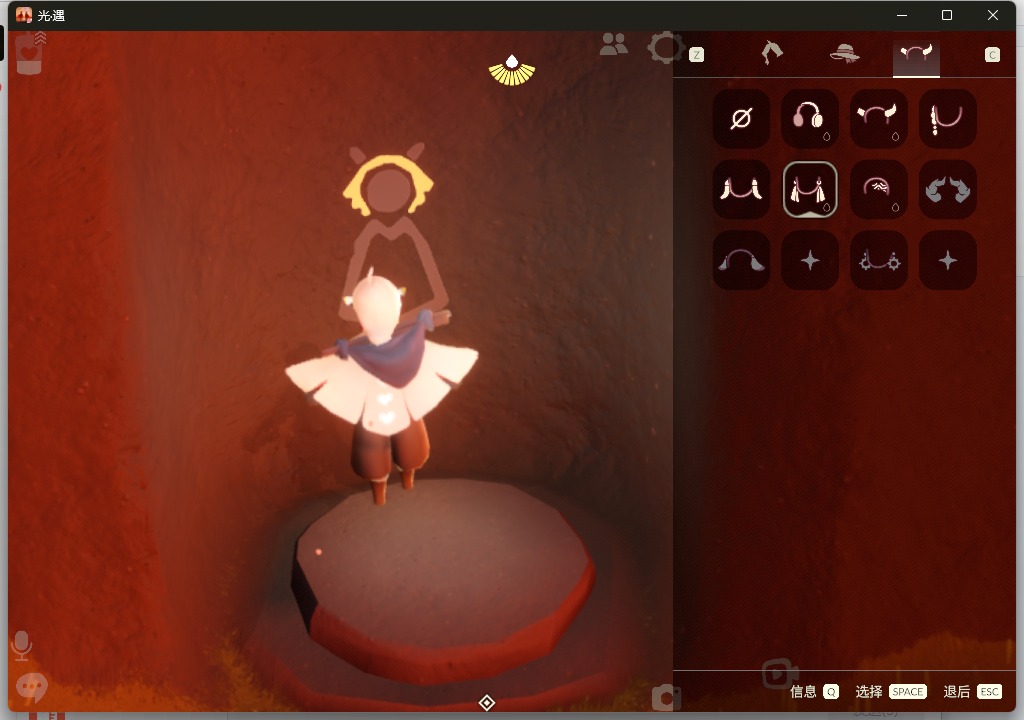Screen dimensions: 1024x720
Task: Click the C key shortcut badge
Action: coord(992,55)
